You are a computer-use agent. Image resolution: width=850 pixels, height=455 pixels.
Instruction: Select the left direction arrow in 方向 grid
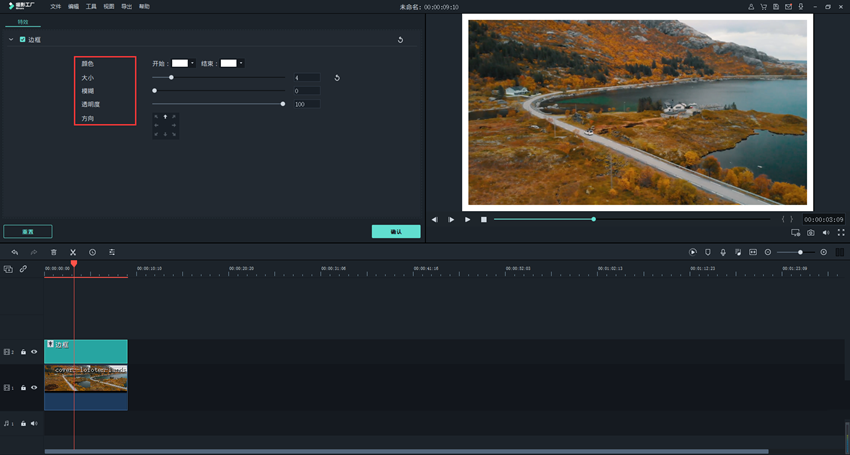point(157,125)
